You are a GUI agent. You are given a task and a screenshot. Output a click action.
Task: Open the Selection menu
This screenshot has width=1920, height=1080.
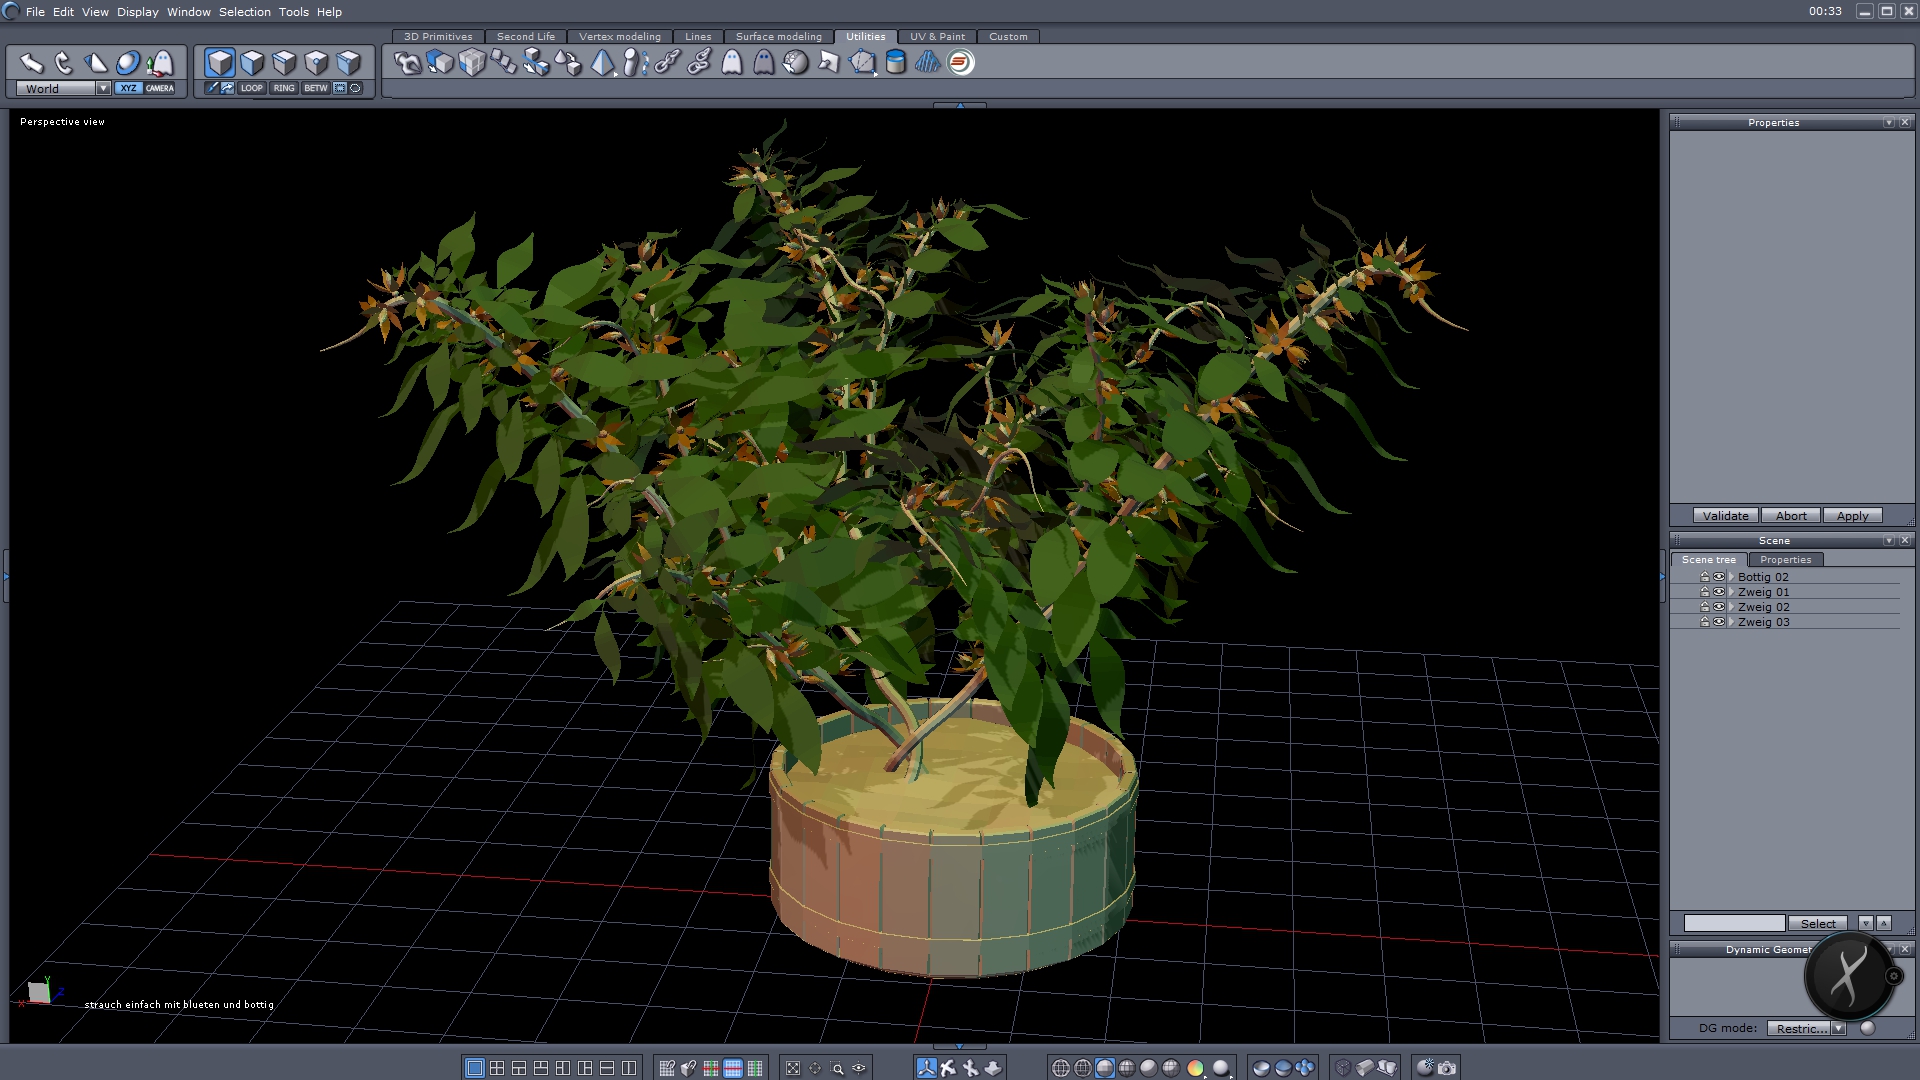pyautogui.click(x=244, y=12)
